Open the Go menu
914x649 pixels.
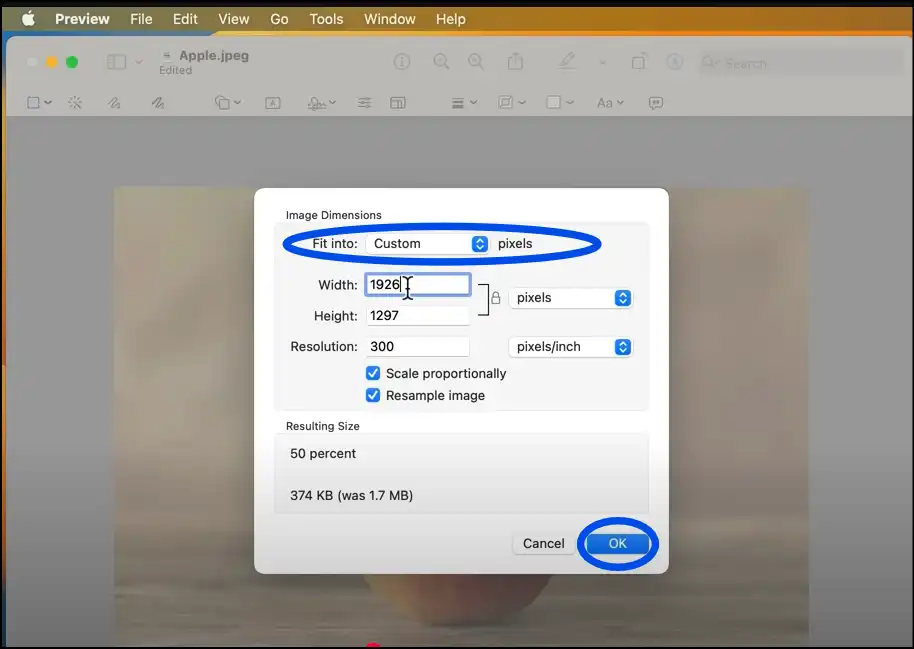[x=279, y=19]
